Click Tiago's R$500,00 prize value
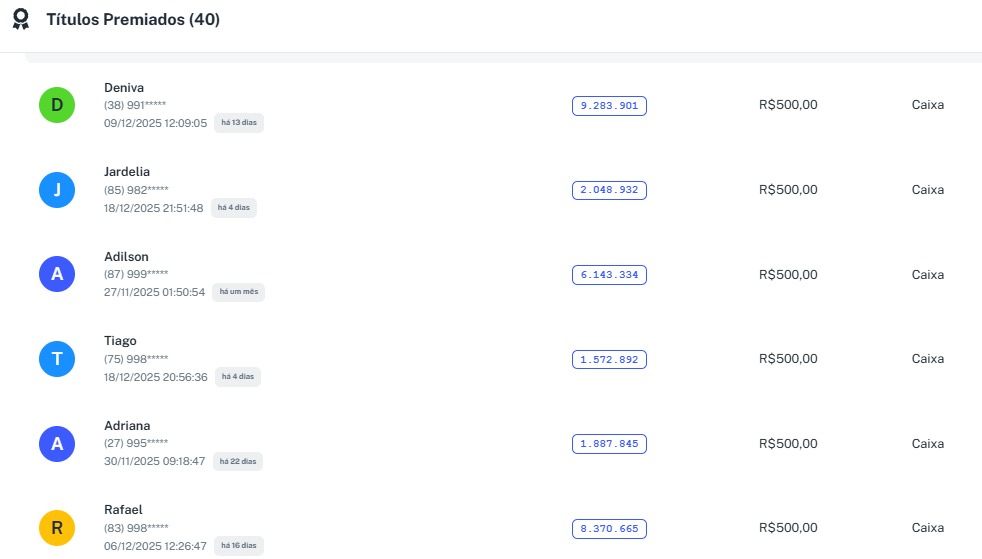Viewport: 982px width, 559px height. tap(788, 359)
